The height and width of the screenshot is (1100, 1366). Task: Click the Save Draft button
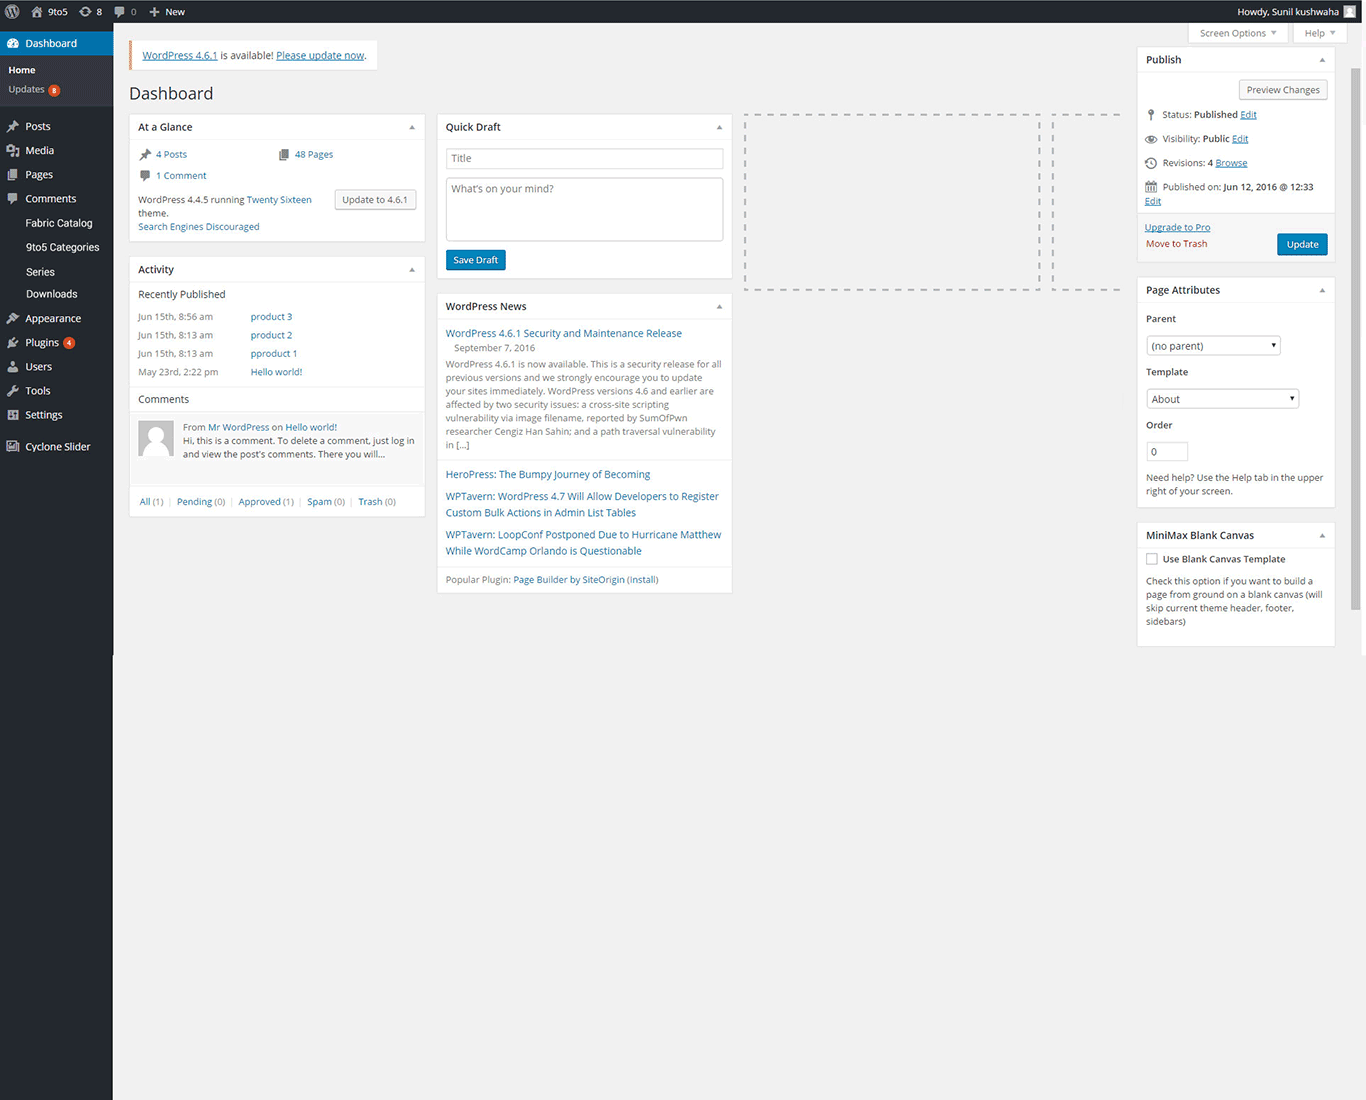click(x=475, y=260)
